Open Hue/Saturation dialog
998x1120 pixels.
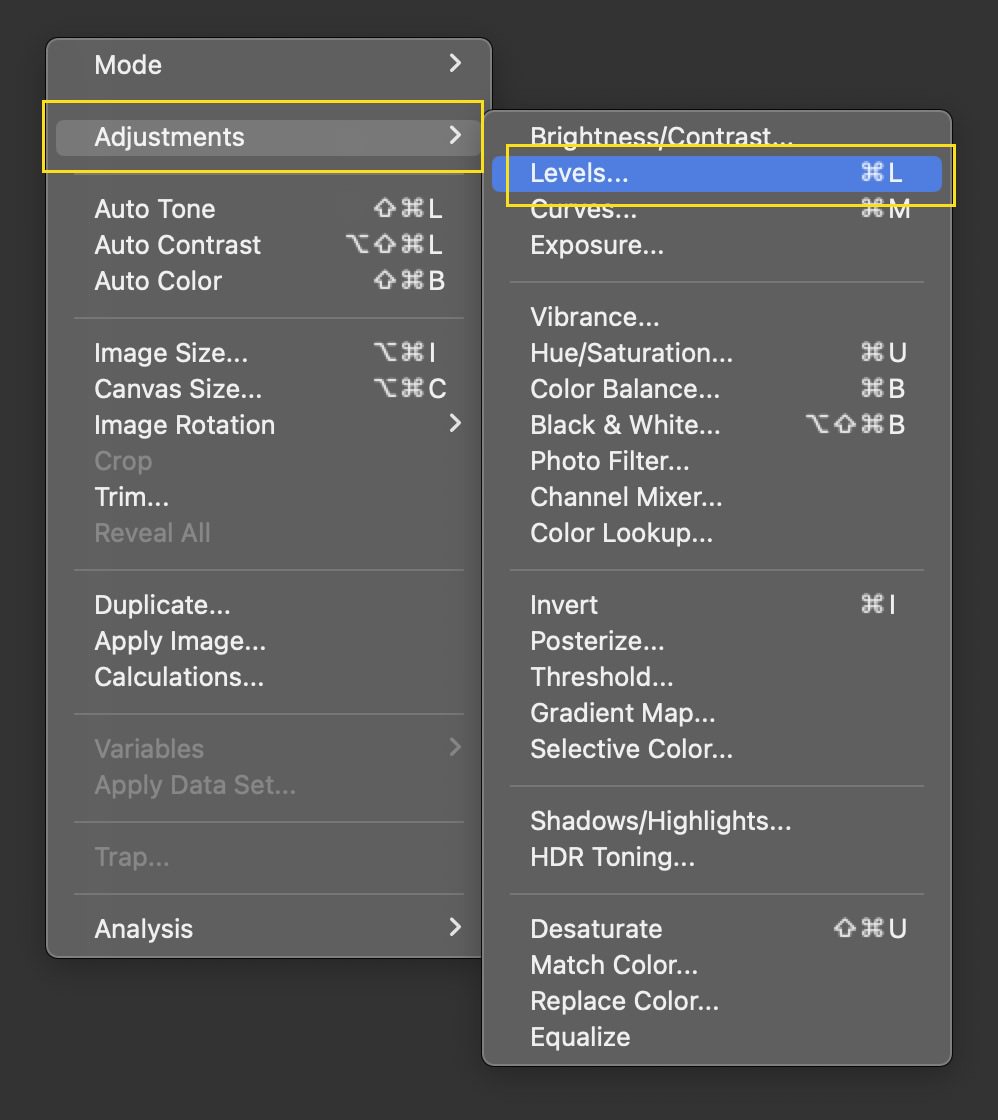point(631,353)
